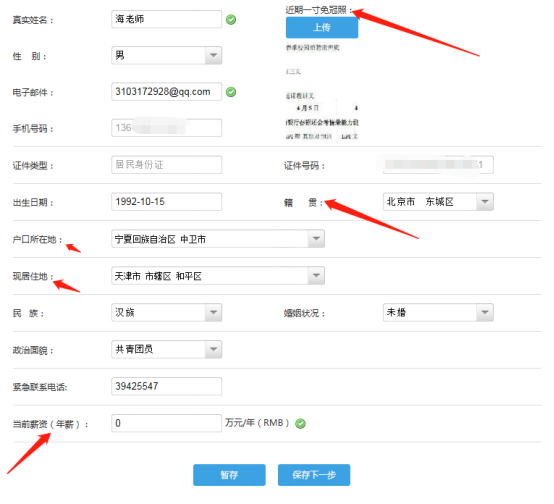Open the 政治面貌 共青团员 dropdown
Viewport: 554px width, 504px height.
213,349
